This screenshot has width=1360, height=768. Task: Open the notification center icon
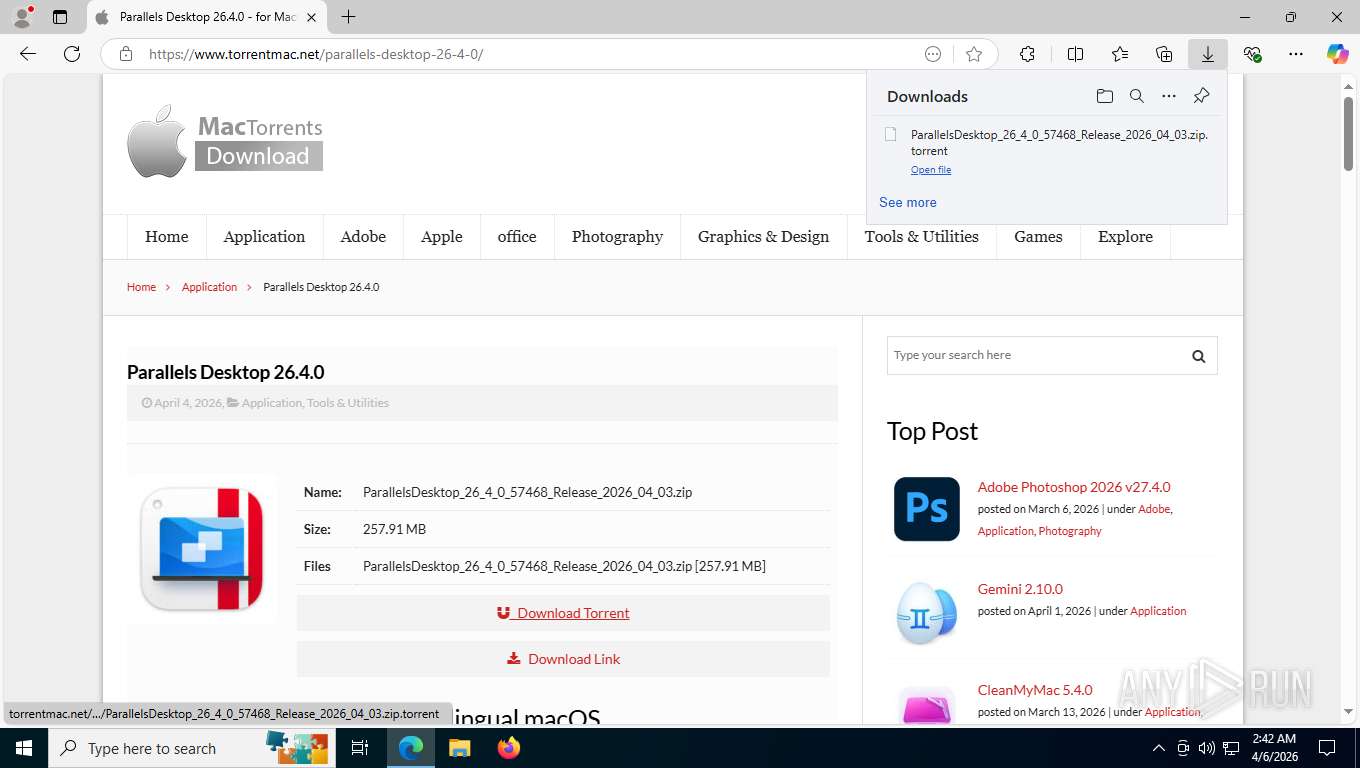pyautogui.click(x=1327, y=748)
